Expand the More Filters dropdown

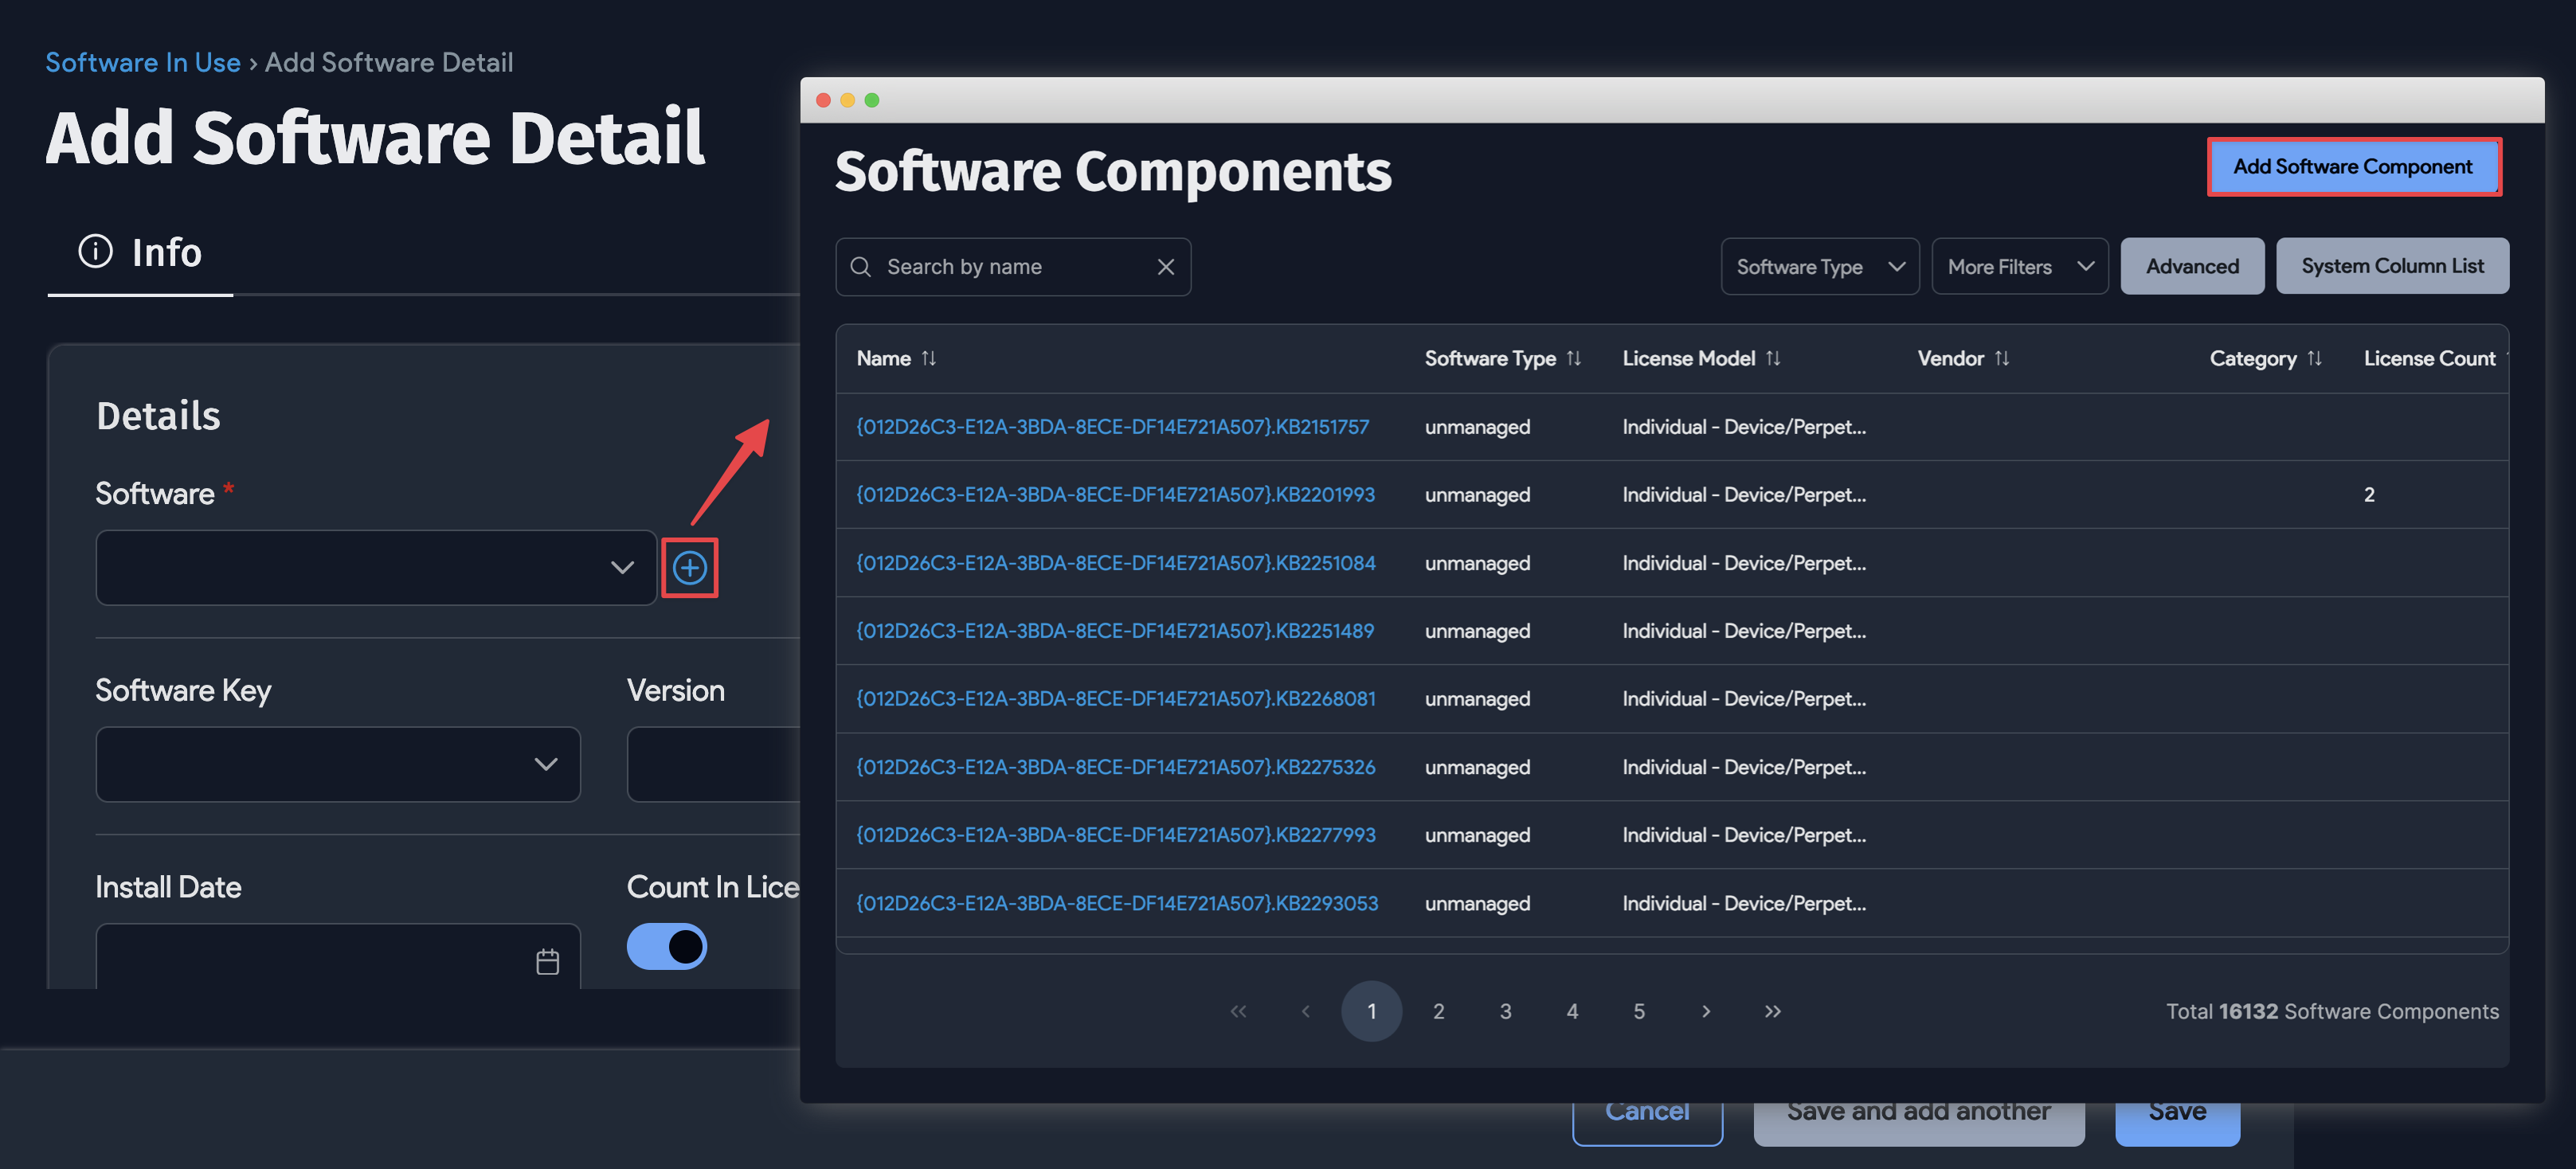(2019, 266)
